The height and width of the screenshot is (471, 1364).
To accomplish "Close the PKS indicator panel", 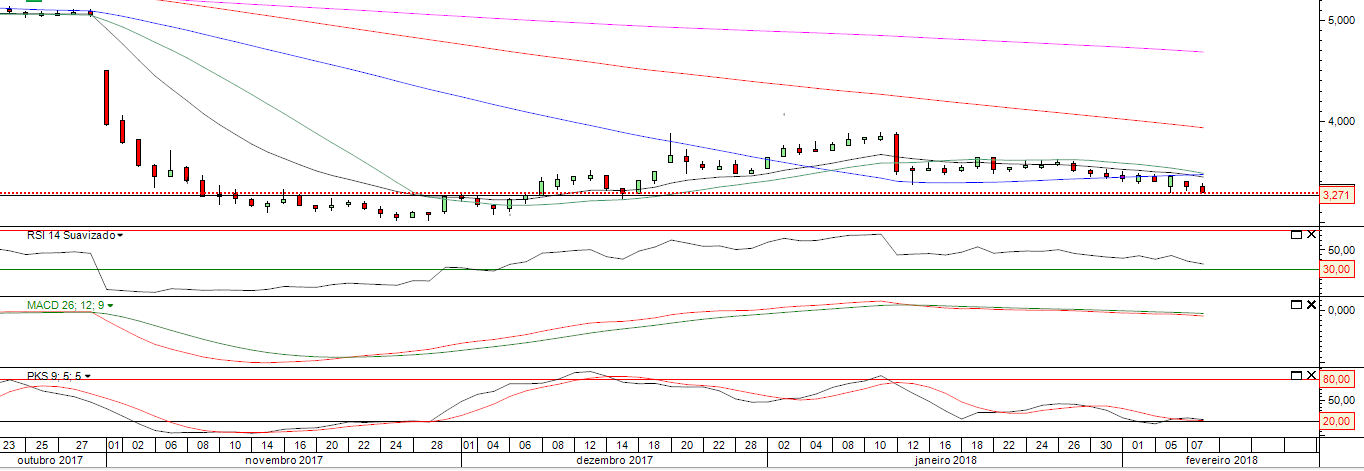I will click(x=1312, y=374).
